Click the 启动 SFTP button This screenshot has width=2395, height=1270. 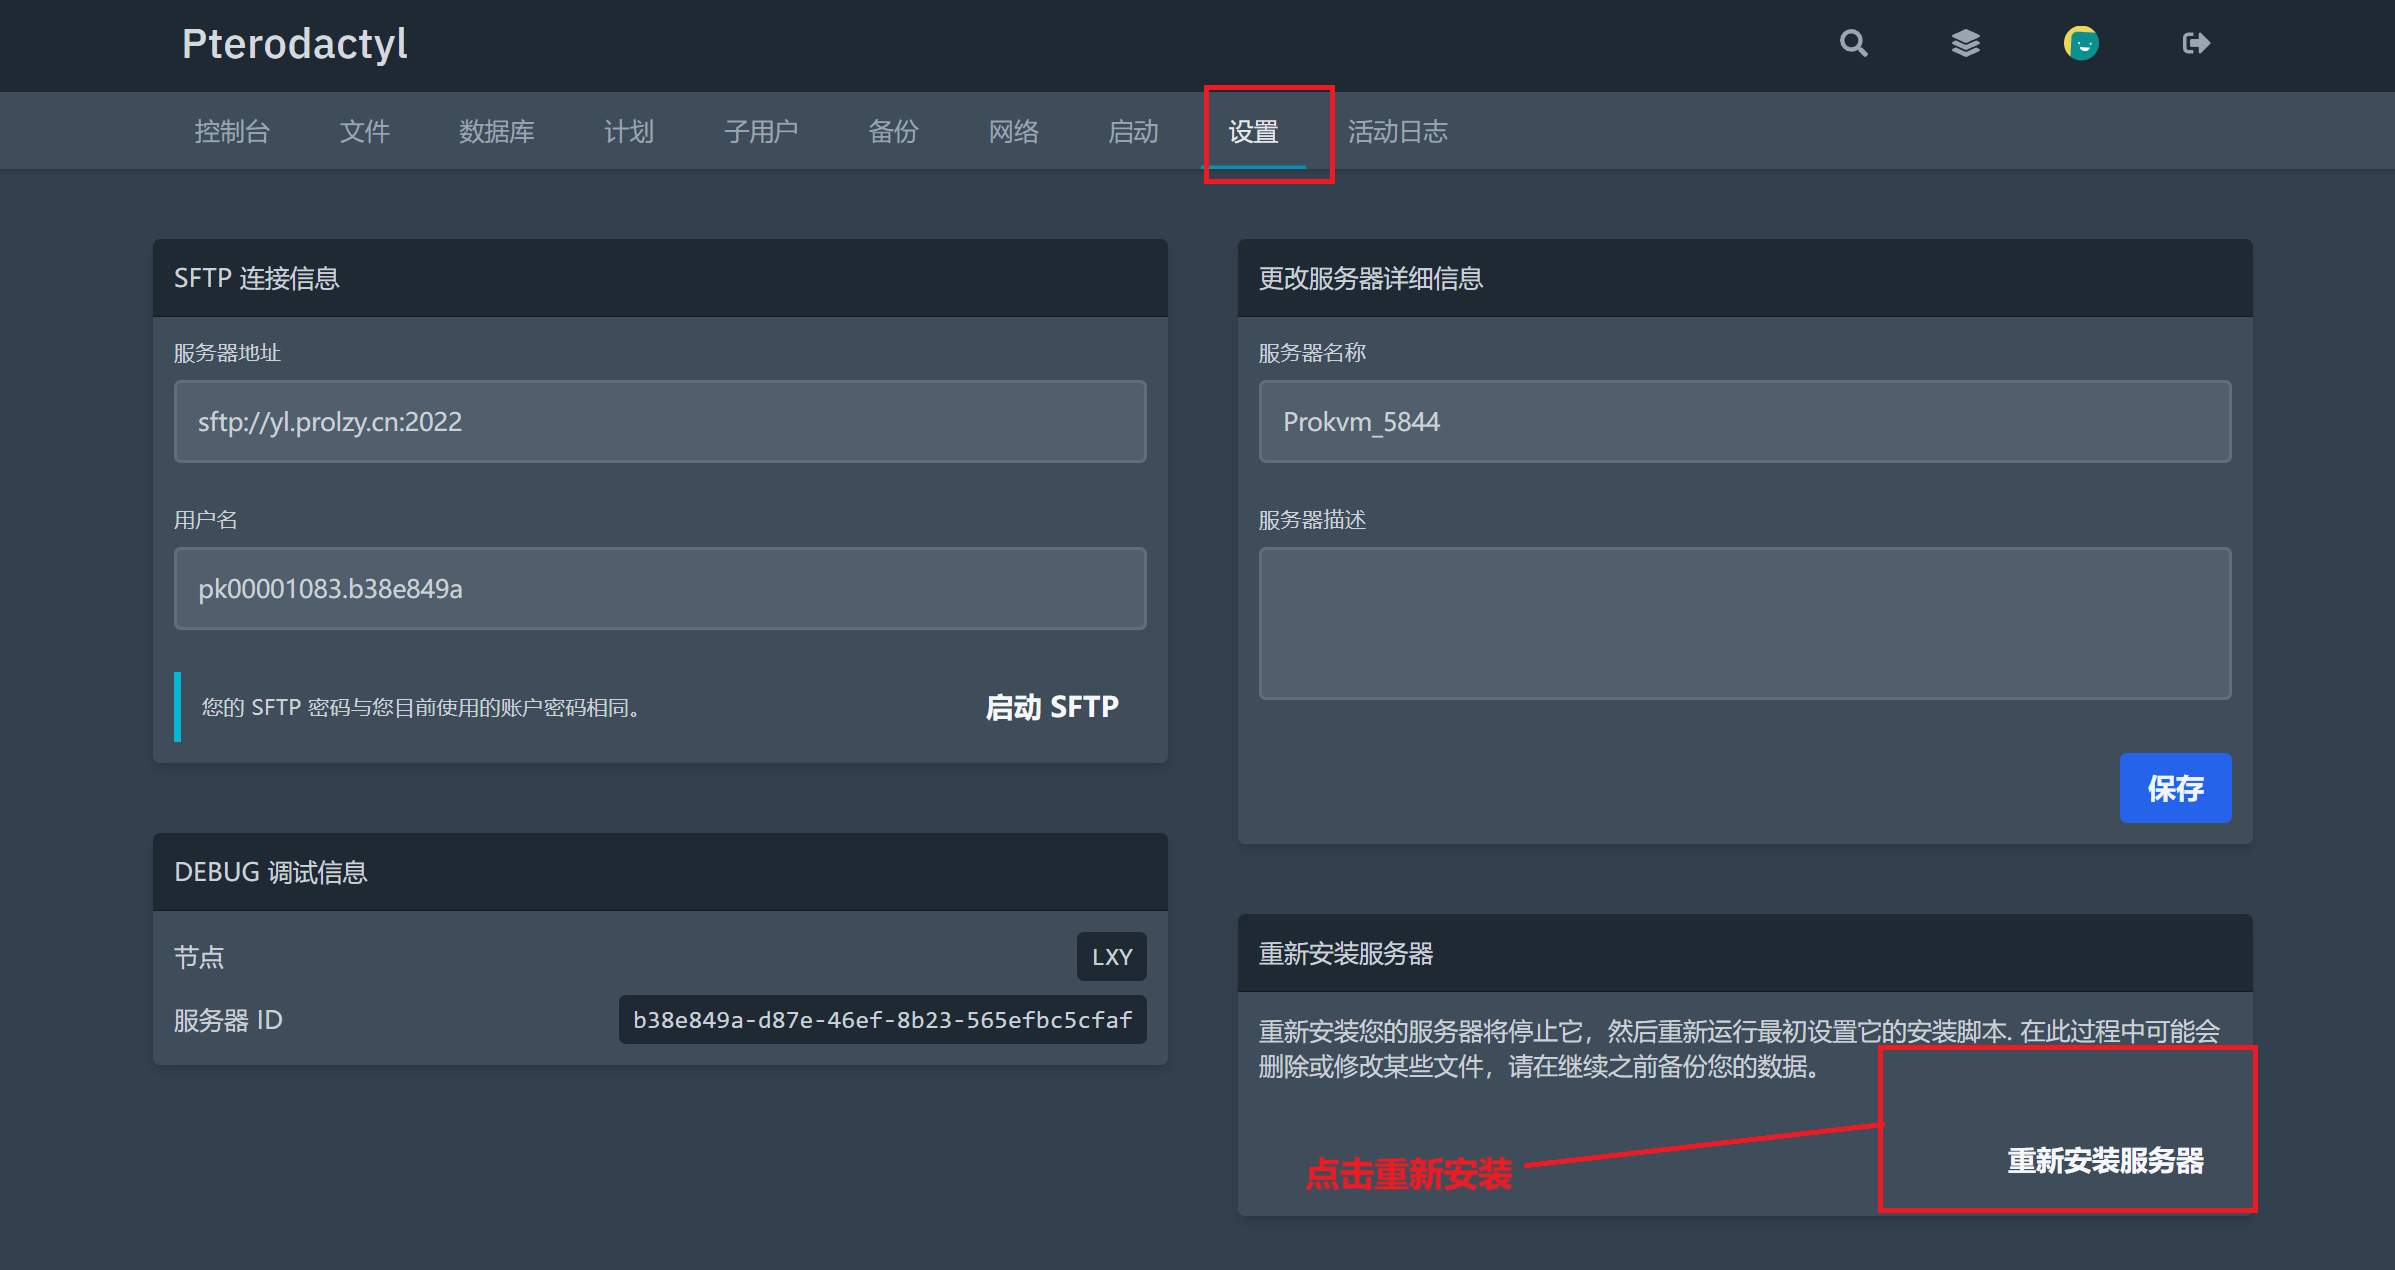pyautogui.click(x=1051, y=707)
